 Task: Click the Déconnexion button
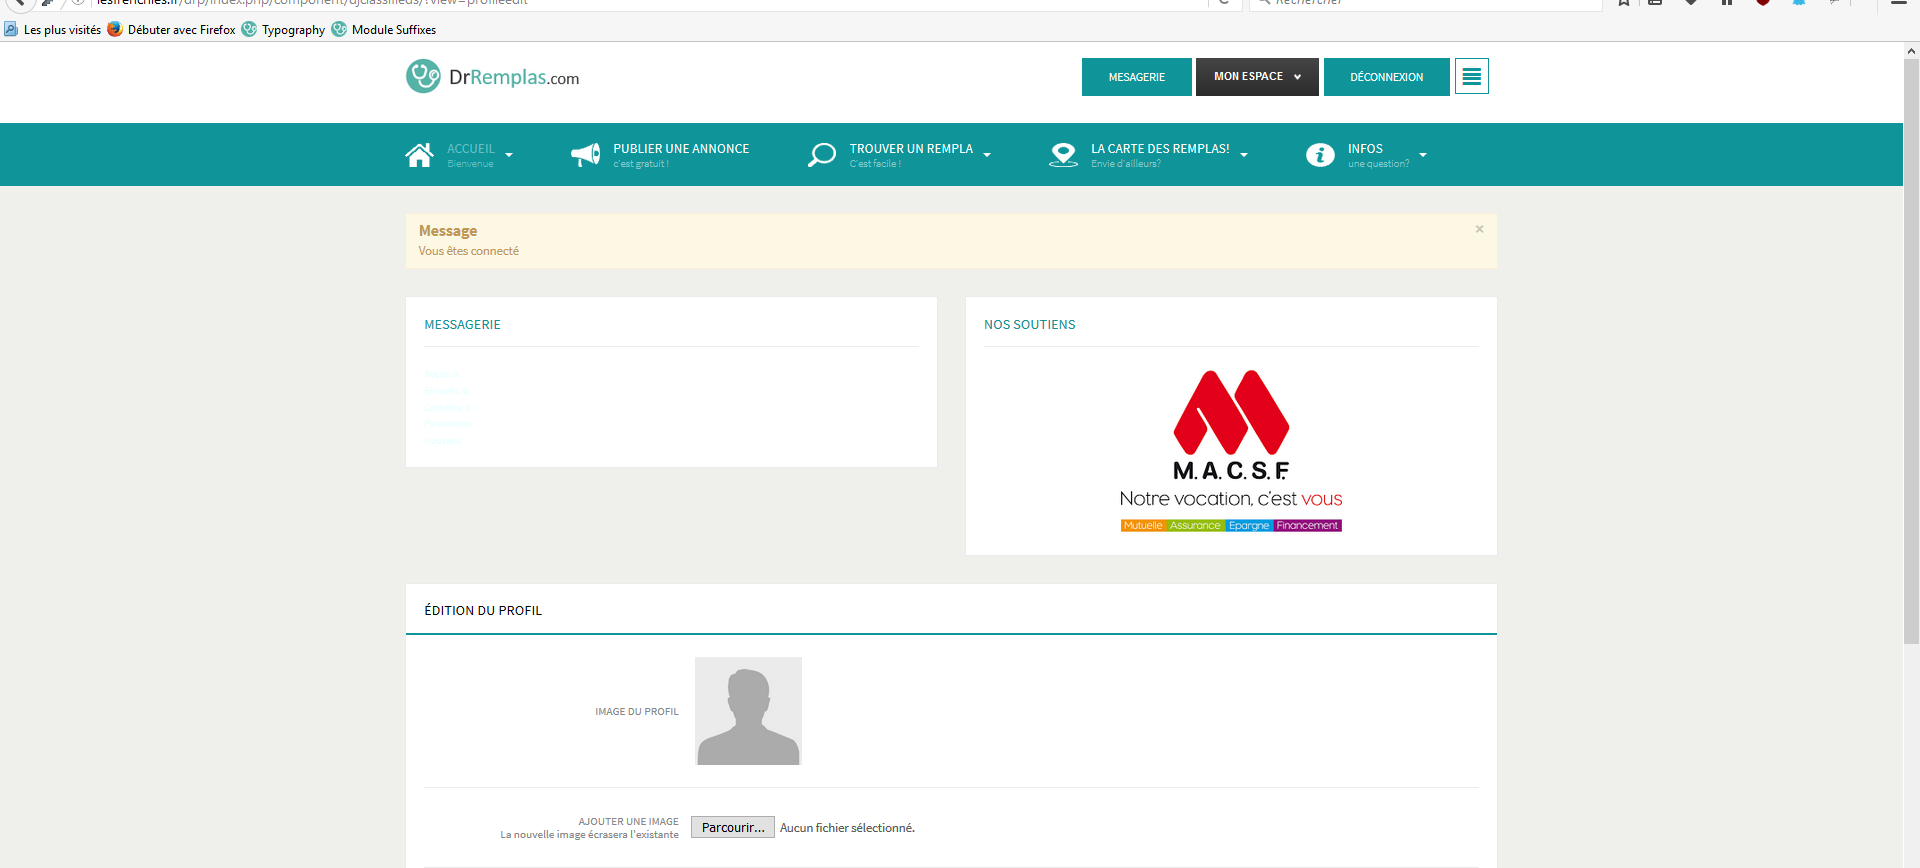click(1386, 77)
